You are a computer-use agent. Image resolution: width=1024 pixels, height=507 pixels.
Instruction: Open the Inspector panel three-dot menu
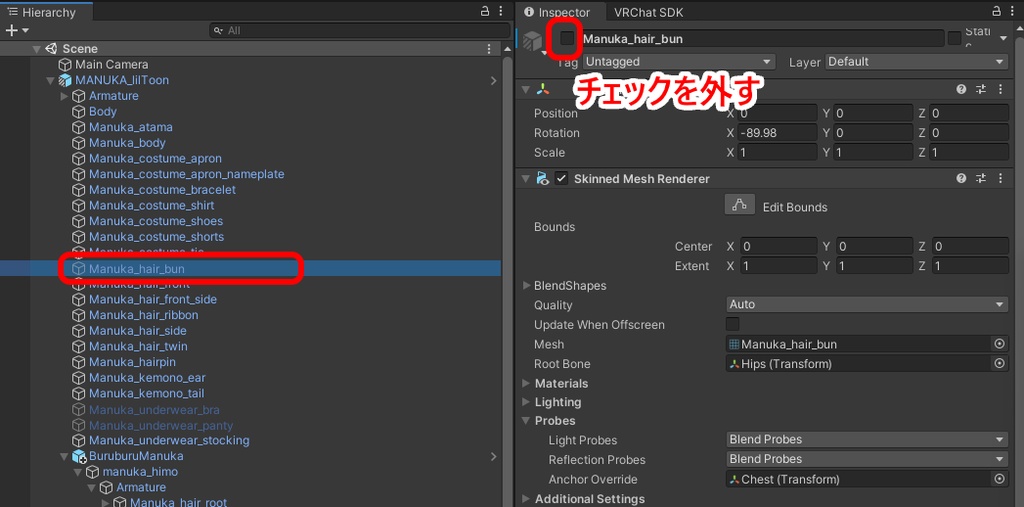pyautogui.click(x=1012, y=12)
